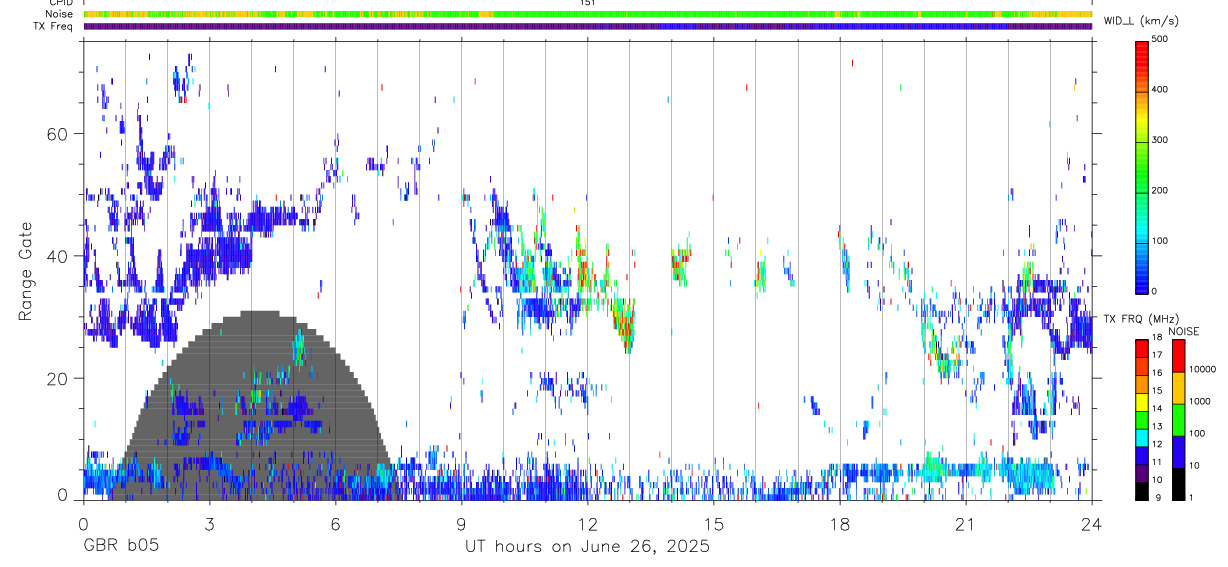Click the '13' label on the TX FRQ scale

[1156, 427]
